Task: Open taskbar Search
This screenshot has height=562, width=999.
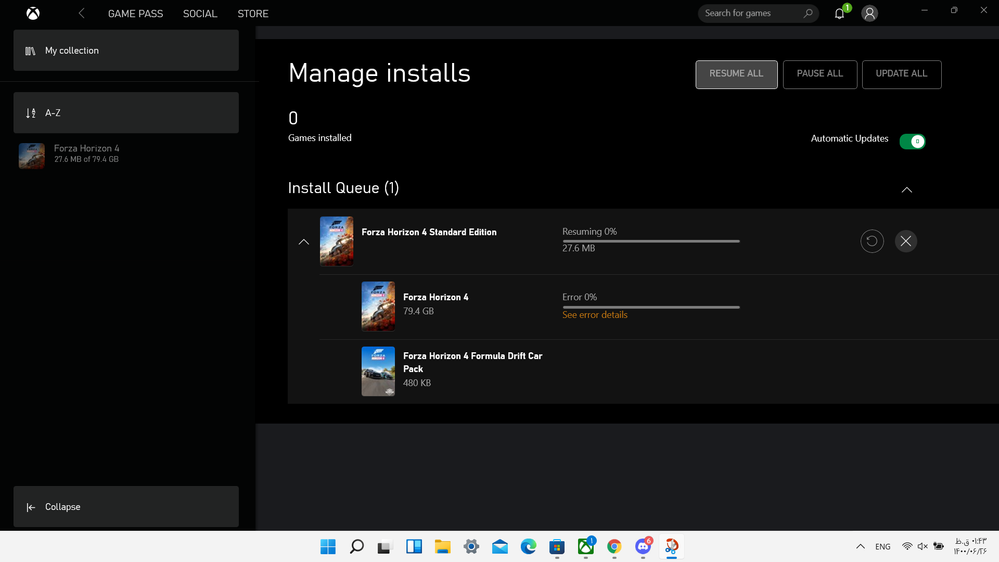Action: [x=357, y=547]
